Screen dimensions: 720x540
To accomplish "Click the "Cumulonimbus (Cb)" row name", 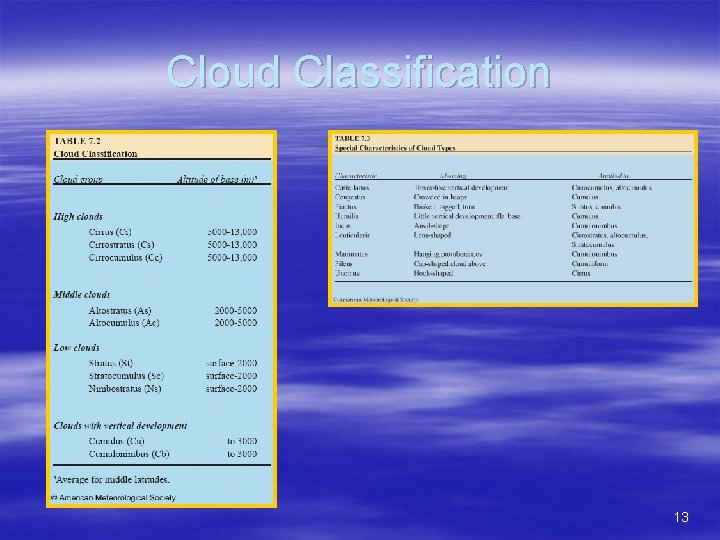I will click(129, 454).
